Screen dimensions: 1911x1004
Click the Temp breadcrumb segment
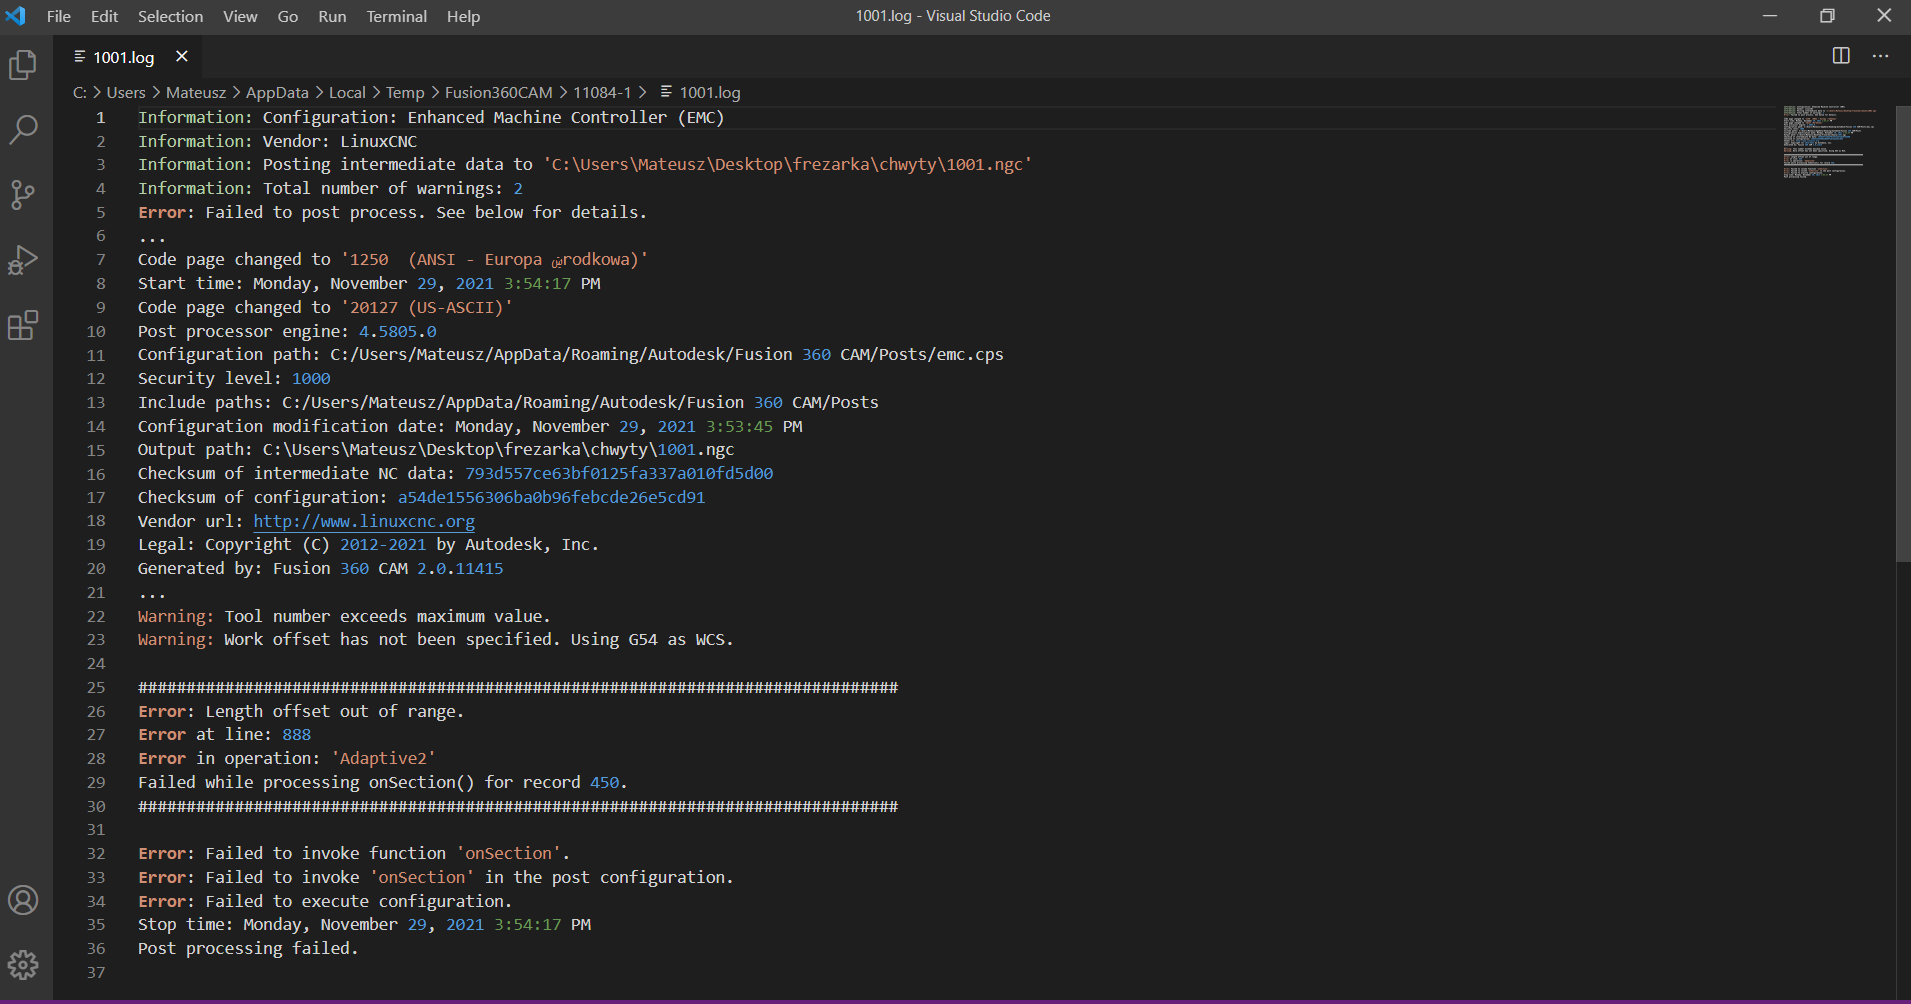point(405,92)
